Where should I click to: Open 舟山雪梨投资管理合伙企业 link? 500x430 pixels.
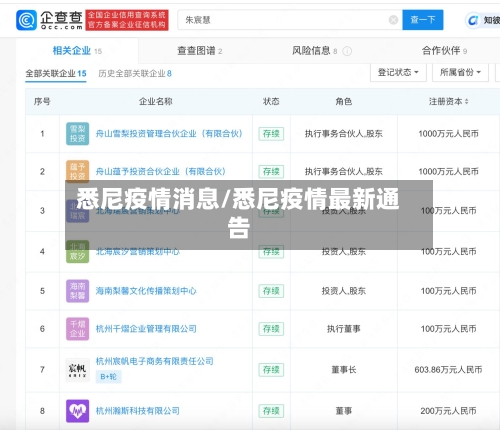(x=169, y=134)
